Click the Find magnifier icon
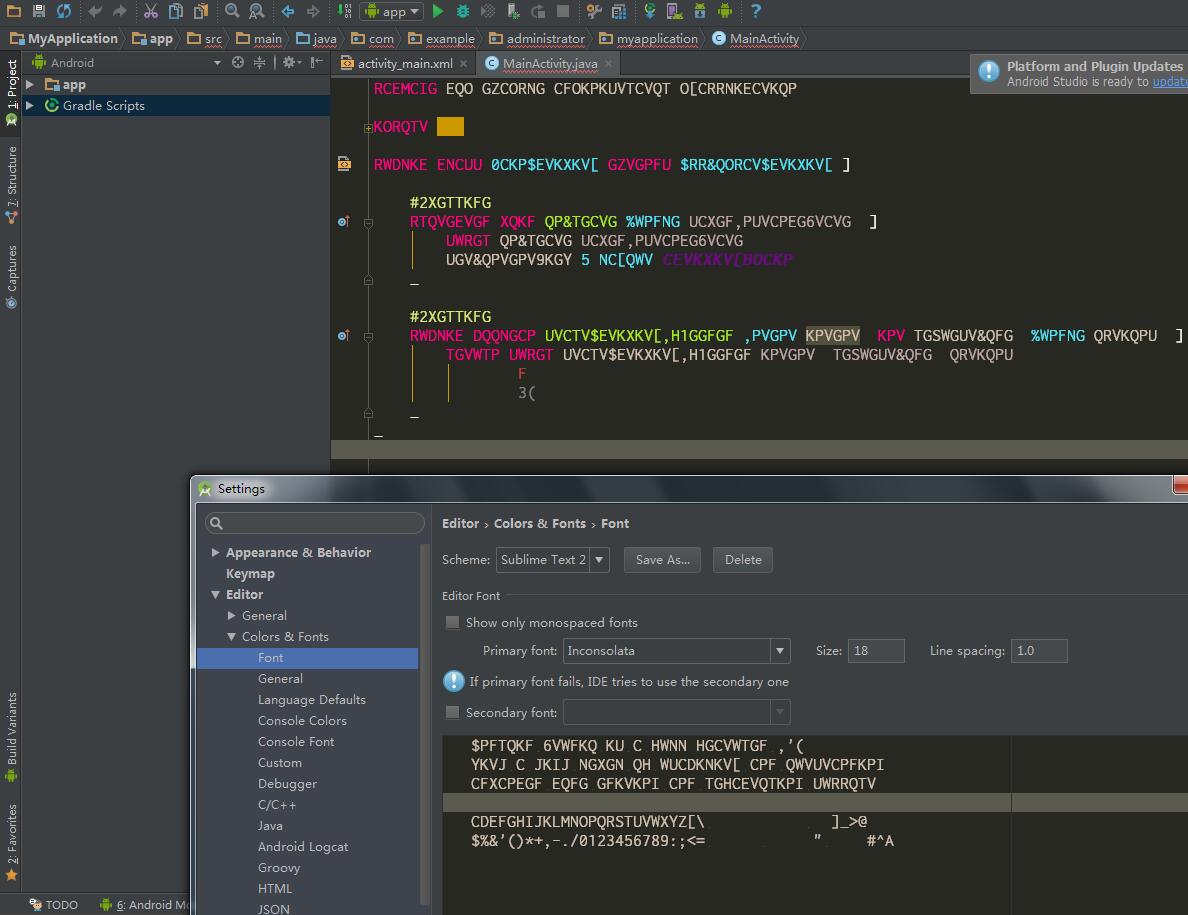The image size is (1188, 915). pyautogui.click(x=232, y=11)
